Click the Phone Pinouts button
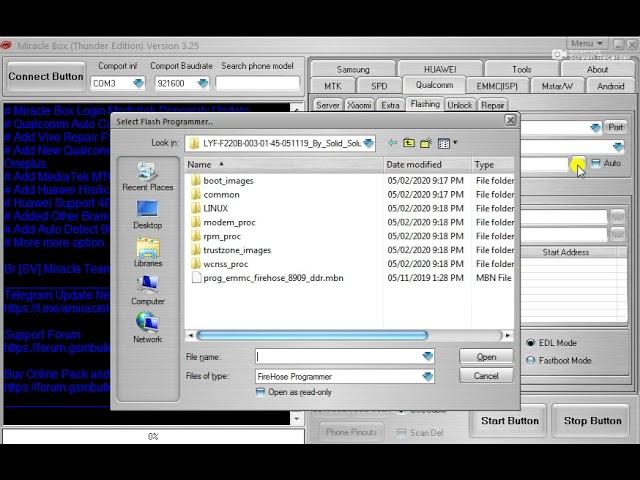 (351, 432)
